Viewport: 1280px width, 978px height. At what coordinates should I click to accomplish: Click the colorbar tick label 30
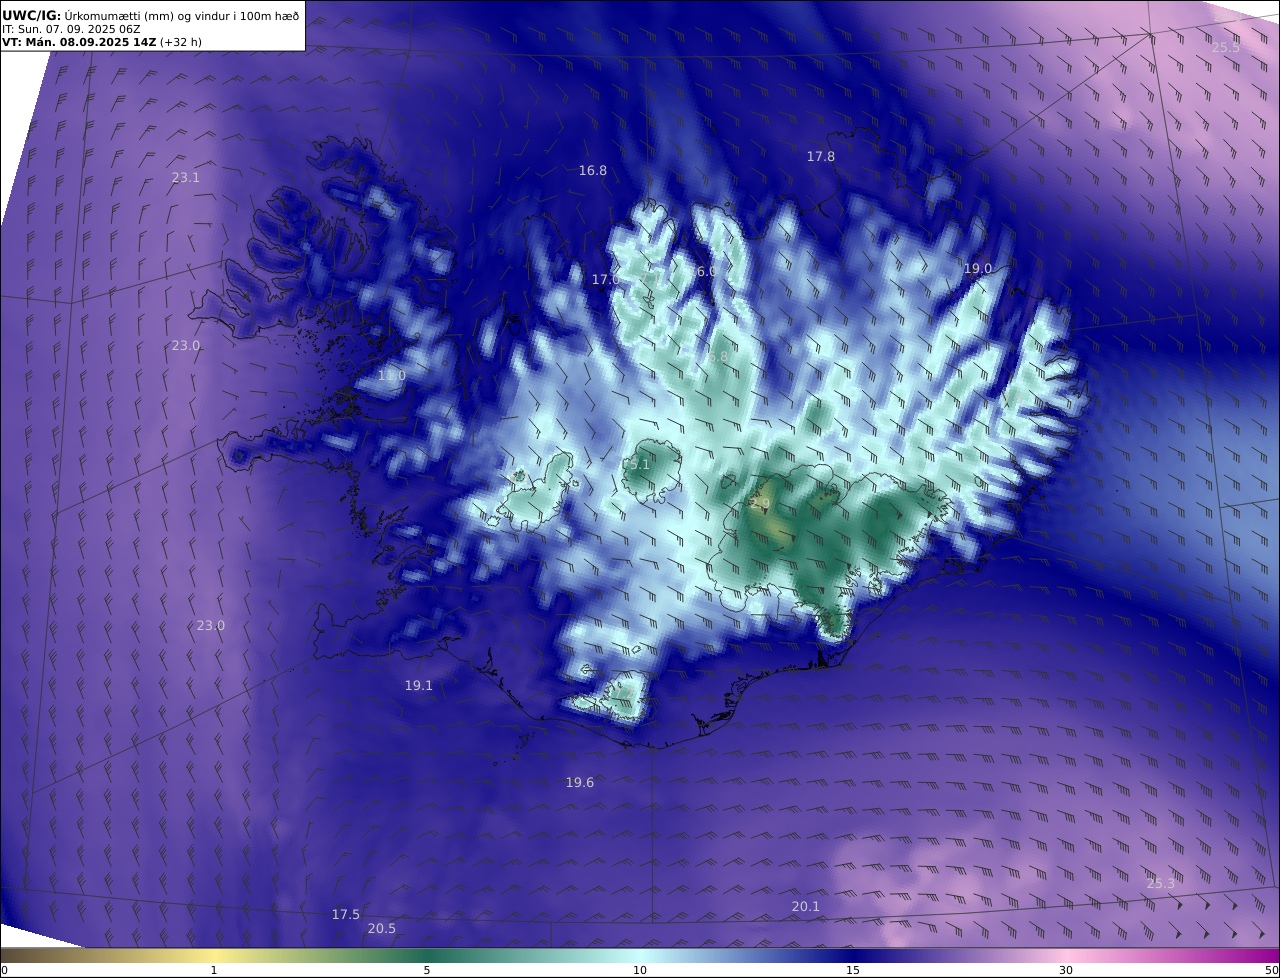(x=1066, y=970)
